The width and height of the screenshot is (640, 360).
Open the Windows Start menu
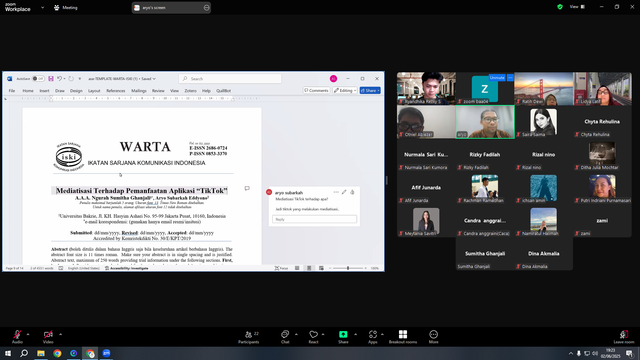pos(7,353)
